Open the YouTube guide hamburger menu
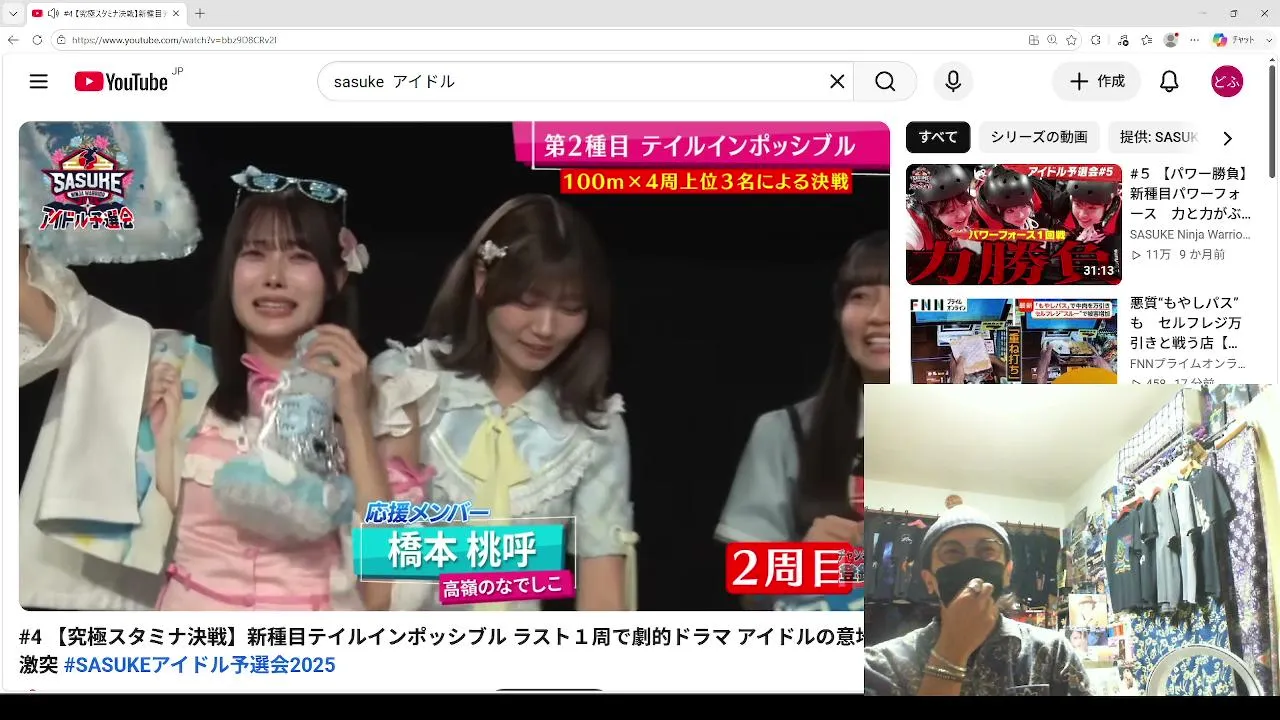Image resolution: width=1280 pixels, height=720 pixels. click(x=39, y=82)
